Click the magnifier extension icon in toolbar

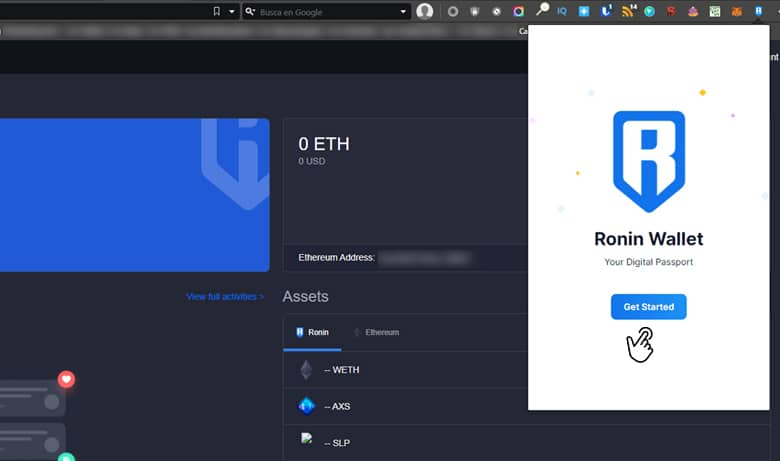tap(542, 9)
